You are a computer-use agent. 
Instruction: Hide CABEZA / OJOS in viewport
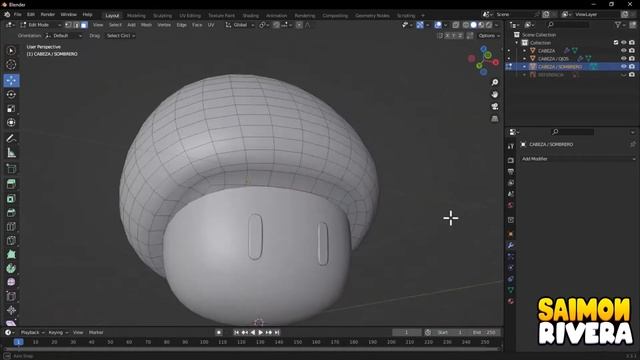[624, 58]
